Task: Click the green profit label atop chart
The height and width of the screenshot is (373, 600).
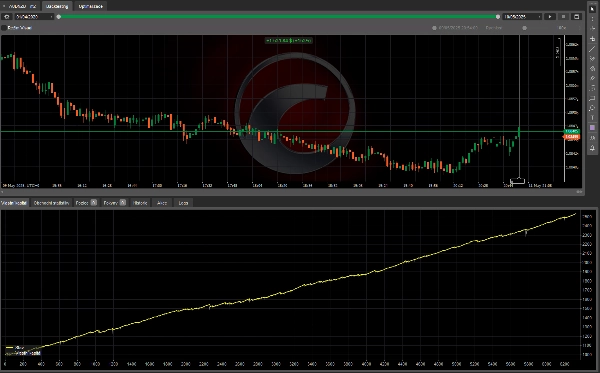Action: pyautogui.click(x=289, y=40)
